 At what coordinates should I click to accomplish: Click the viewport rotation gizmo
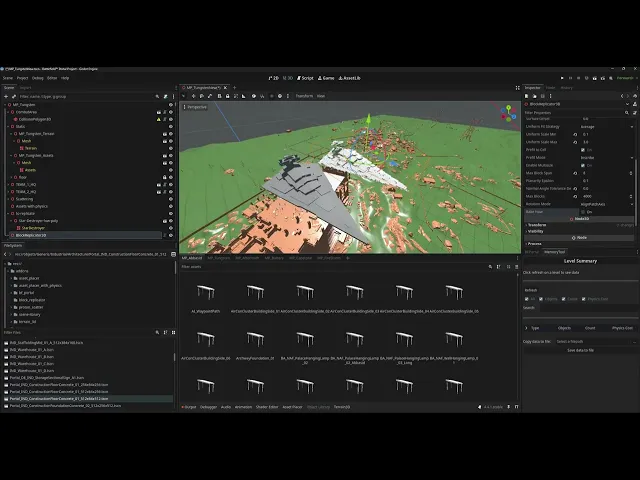pyautogui.click(x=509, y=113)
